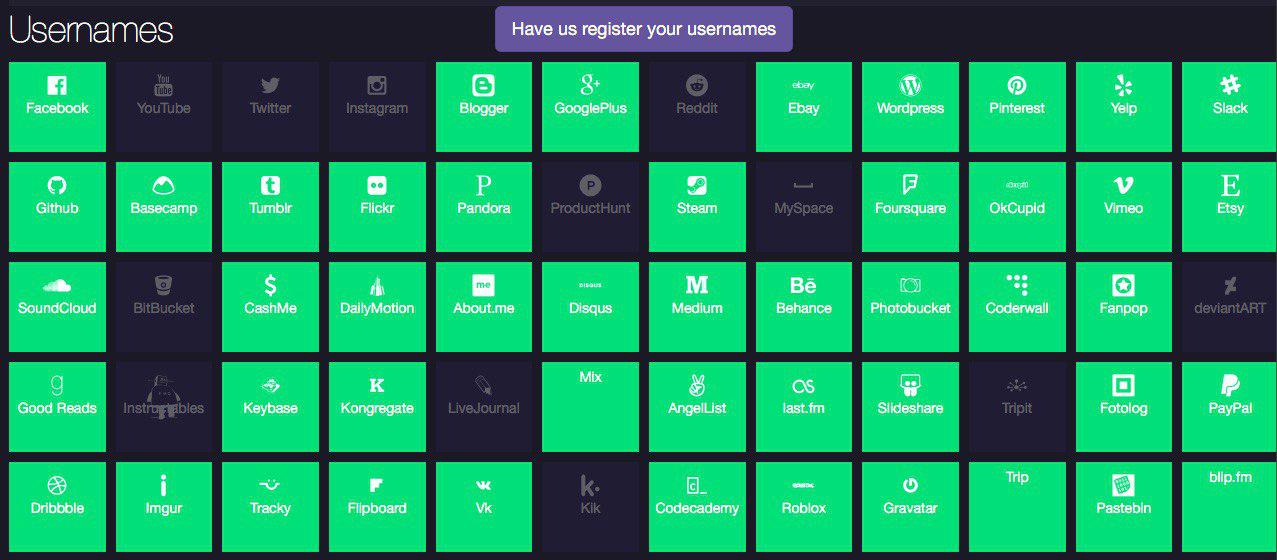The width and height of the screenshot is (1277, 560).
Task: Select the GooglePlus tile
Action: point(590,107)
